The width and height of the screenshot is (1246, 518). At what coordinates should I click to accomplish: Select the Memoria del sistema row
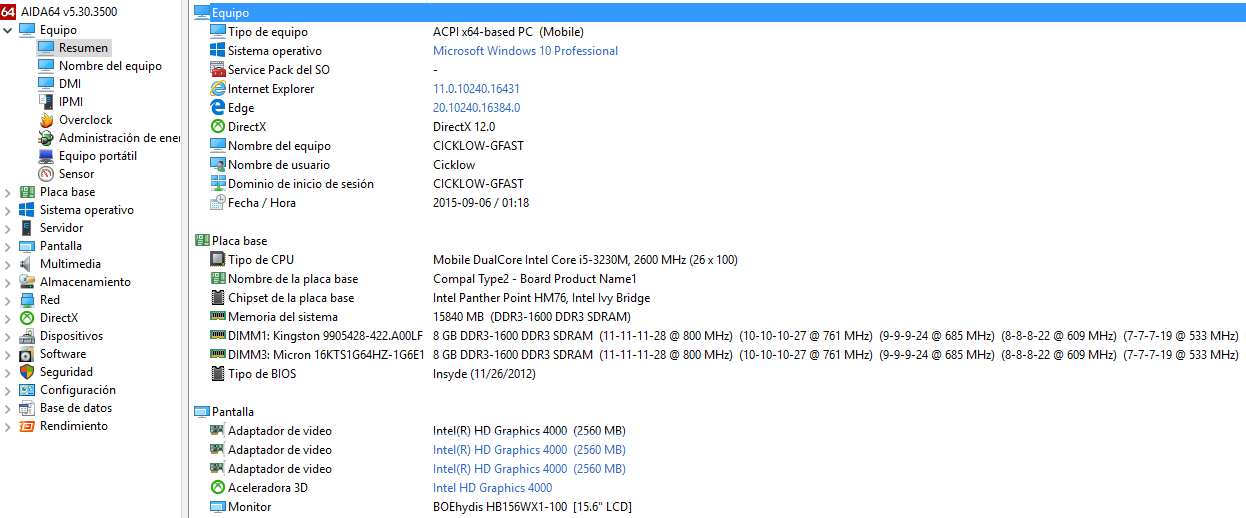coord(719,317)
